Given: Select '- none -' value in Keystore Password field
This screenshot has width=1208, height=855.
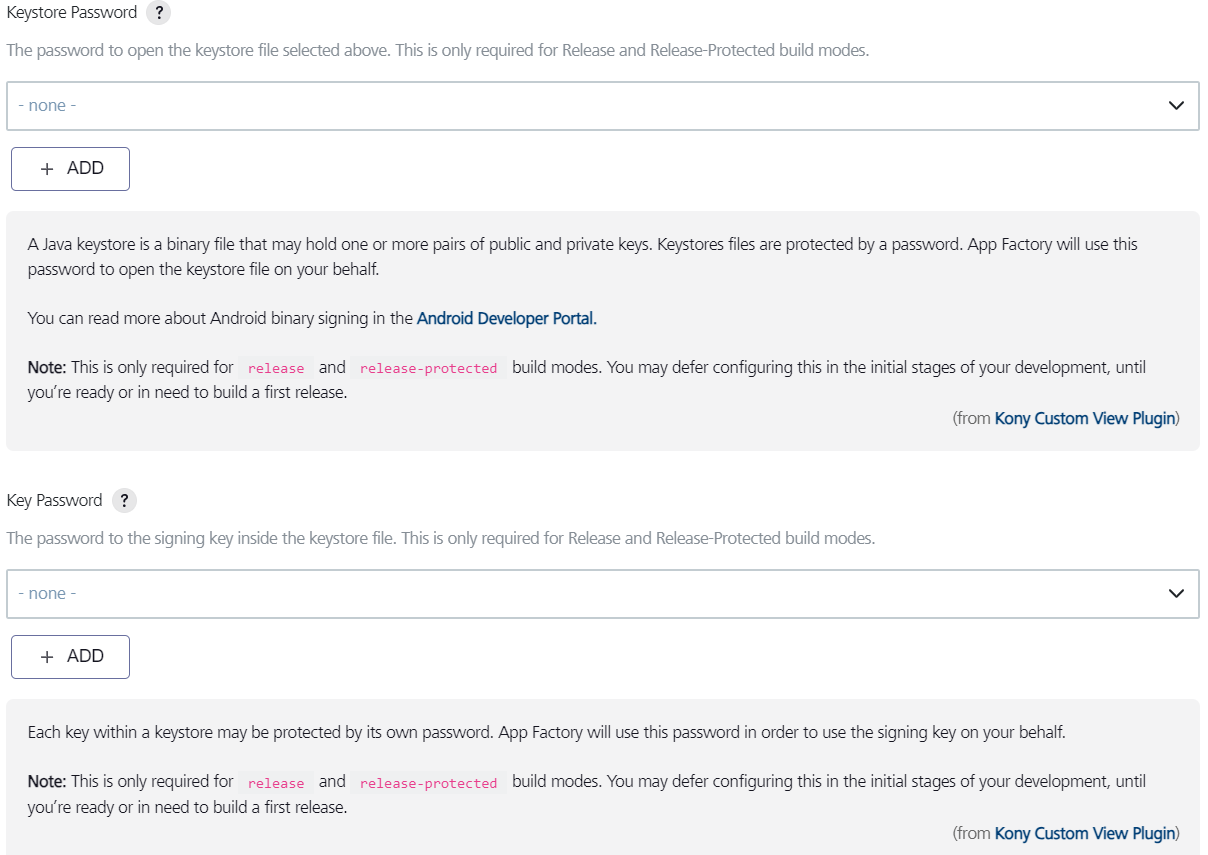Looking at the screenshot, I should click(x=48, y=105).
